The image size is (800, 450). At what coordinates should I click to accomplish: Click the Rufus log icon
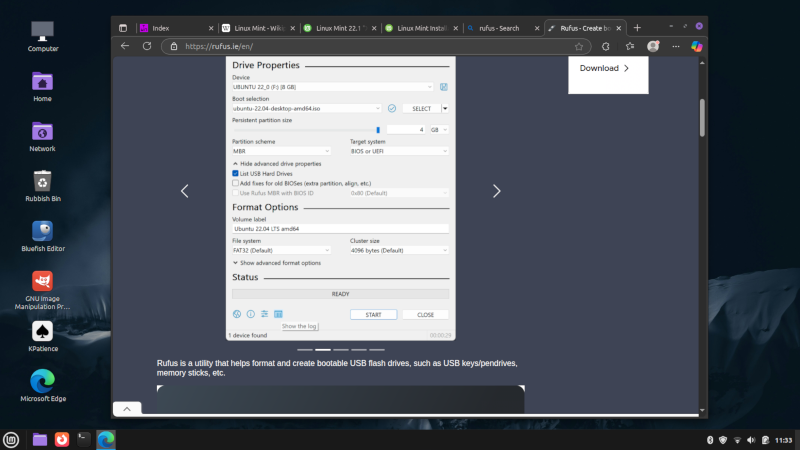pos(279,314)
